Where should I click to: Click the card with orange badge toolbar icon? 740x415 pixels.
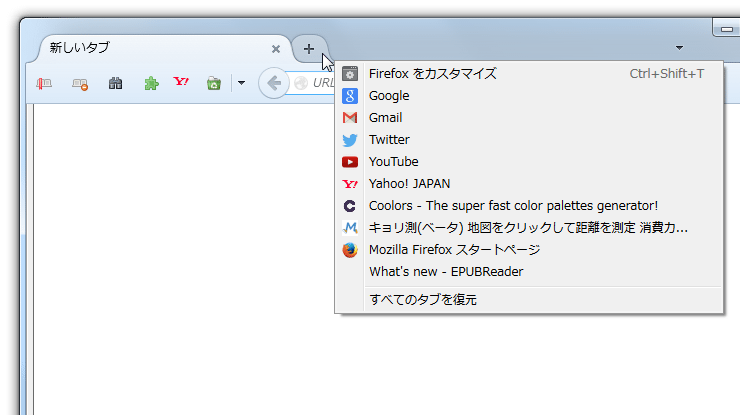click(x=80, y=84)
